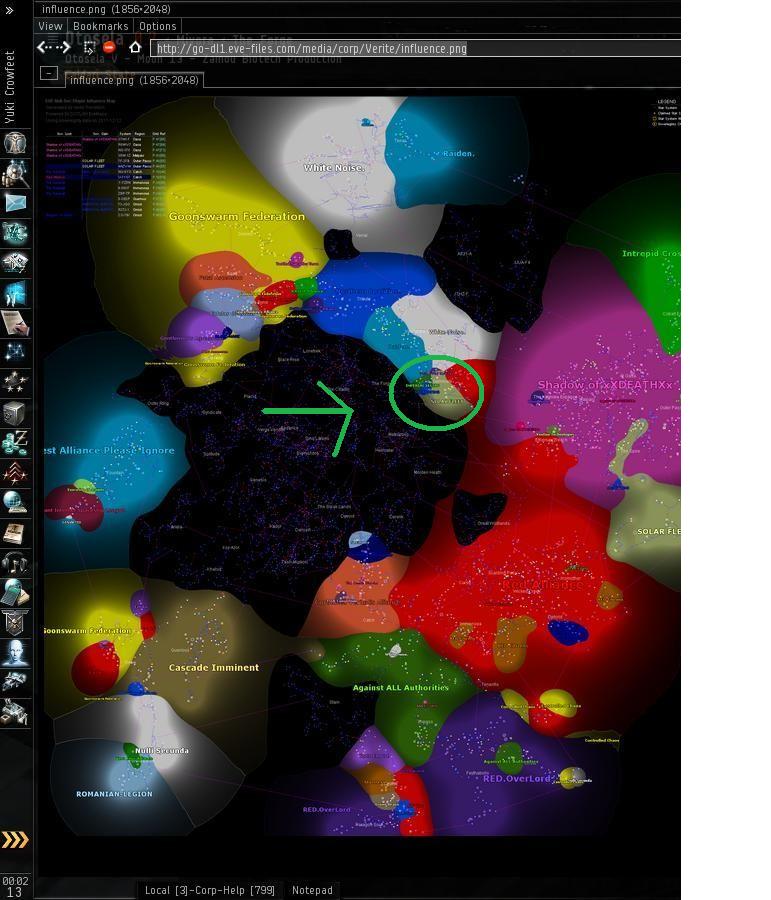
Task: Open the Market charts icon
Action: [x=15, y=262]
